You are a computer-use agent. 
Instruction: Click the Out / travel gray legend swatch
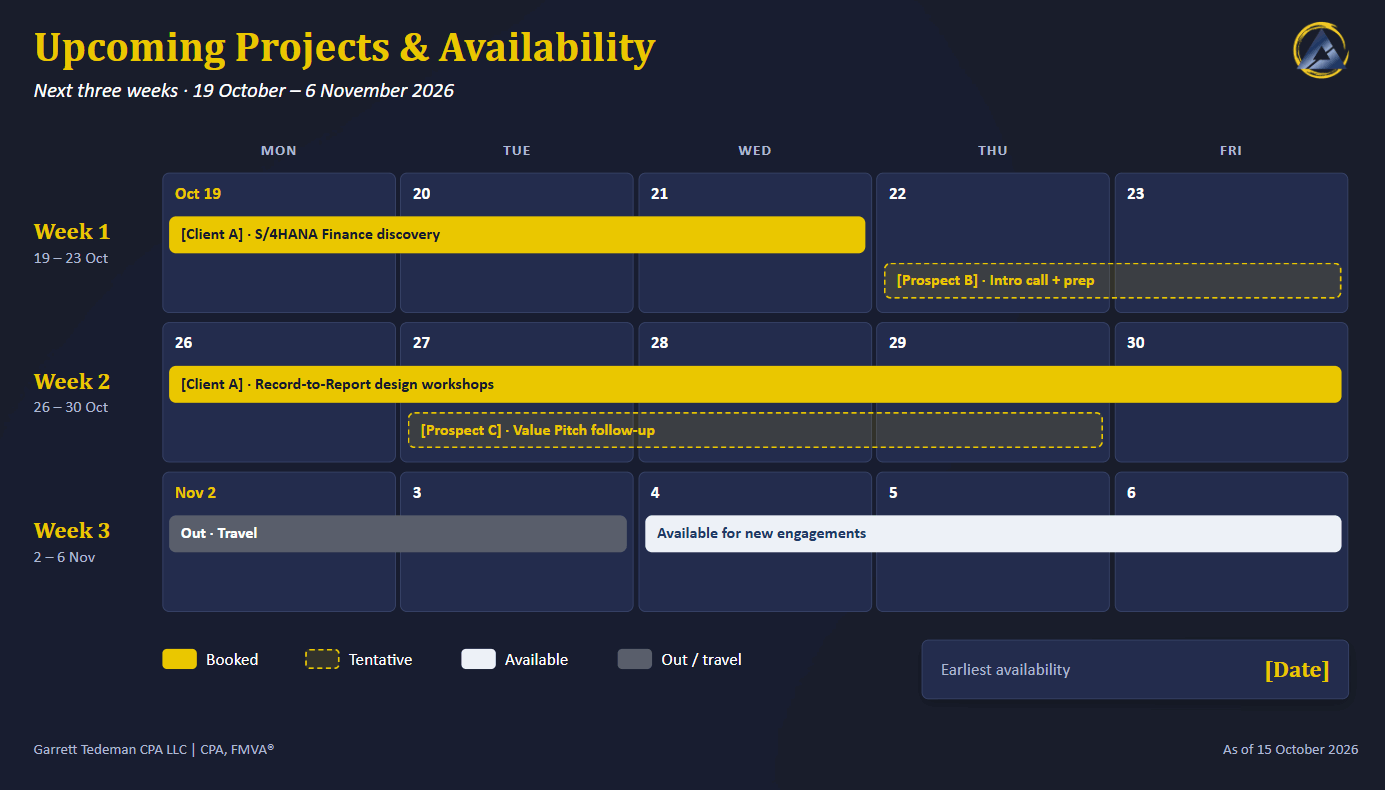pyautogui.click(x=635, y=659)
